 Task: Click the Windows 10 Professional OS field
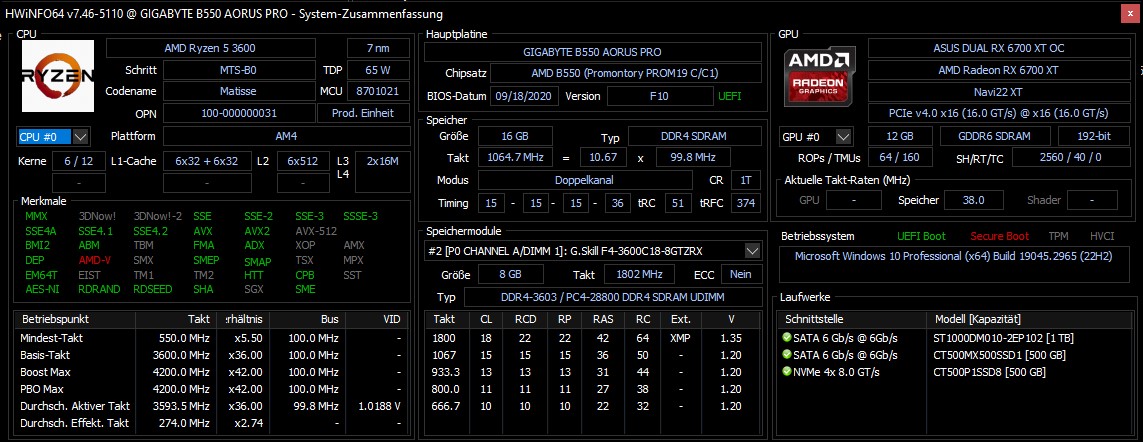click(x=955, y=265)
